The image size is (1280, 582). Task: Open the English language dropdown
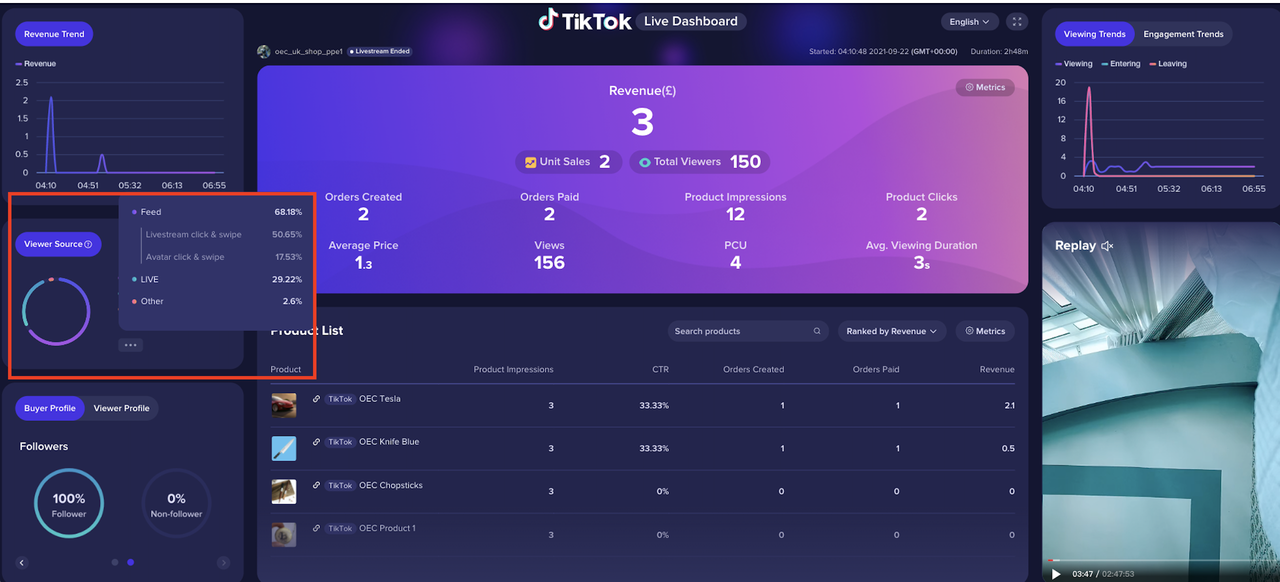pos(969,21)
